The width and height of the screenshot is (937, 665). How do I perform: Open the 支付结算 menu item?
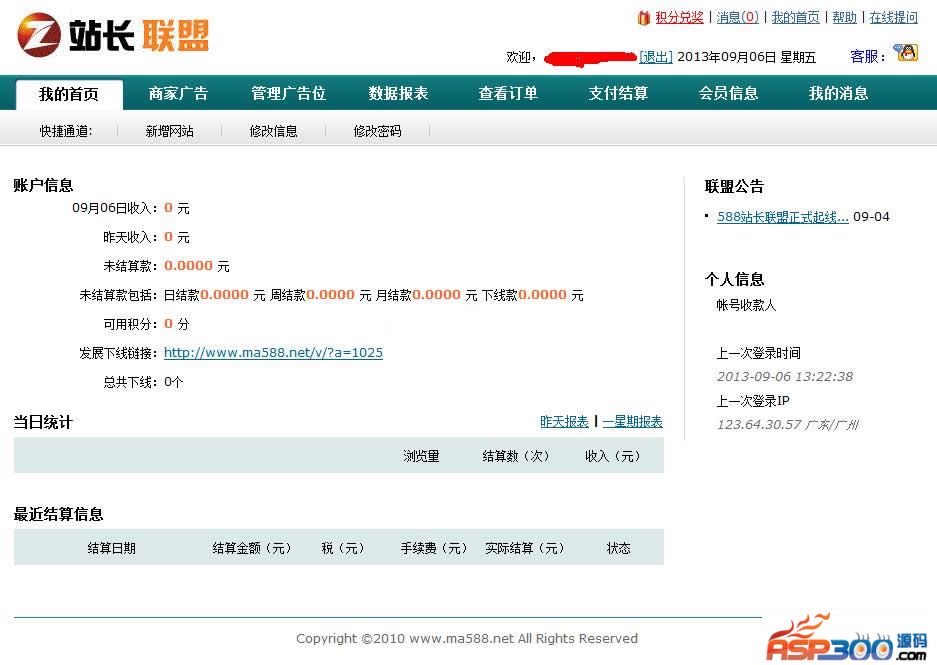coord(618,93)
